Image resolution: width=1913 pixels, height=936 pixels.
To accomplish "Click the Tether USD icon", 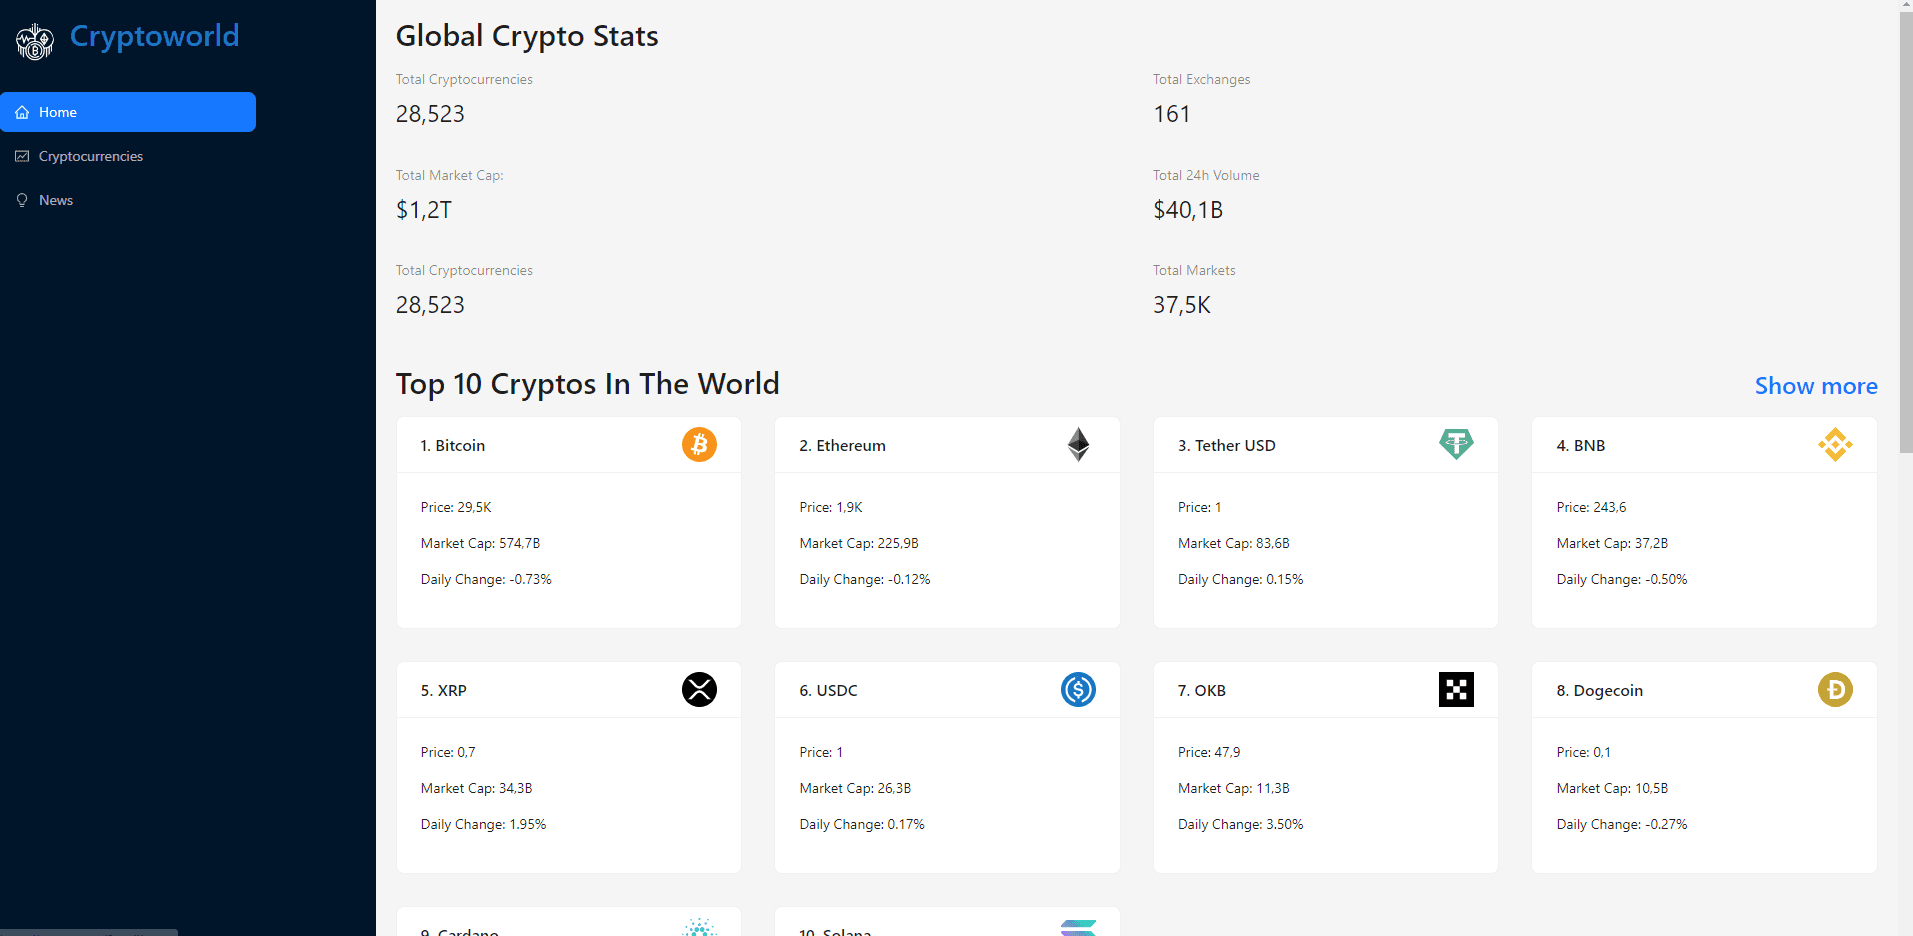I will [x=1455, y=444].
